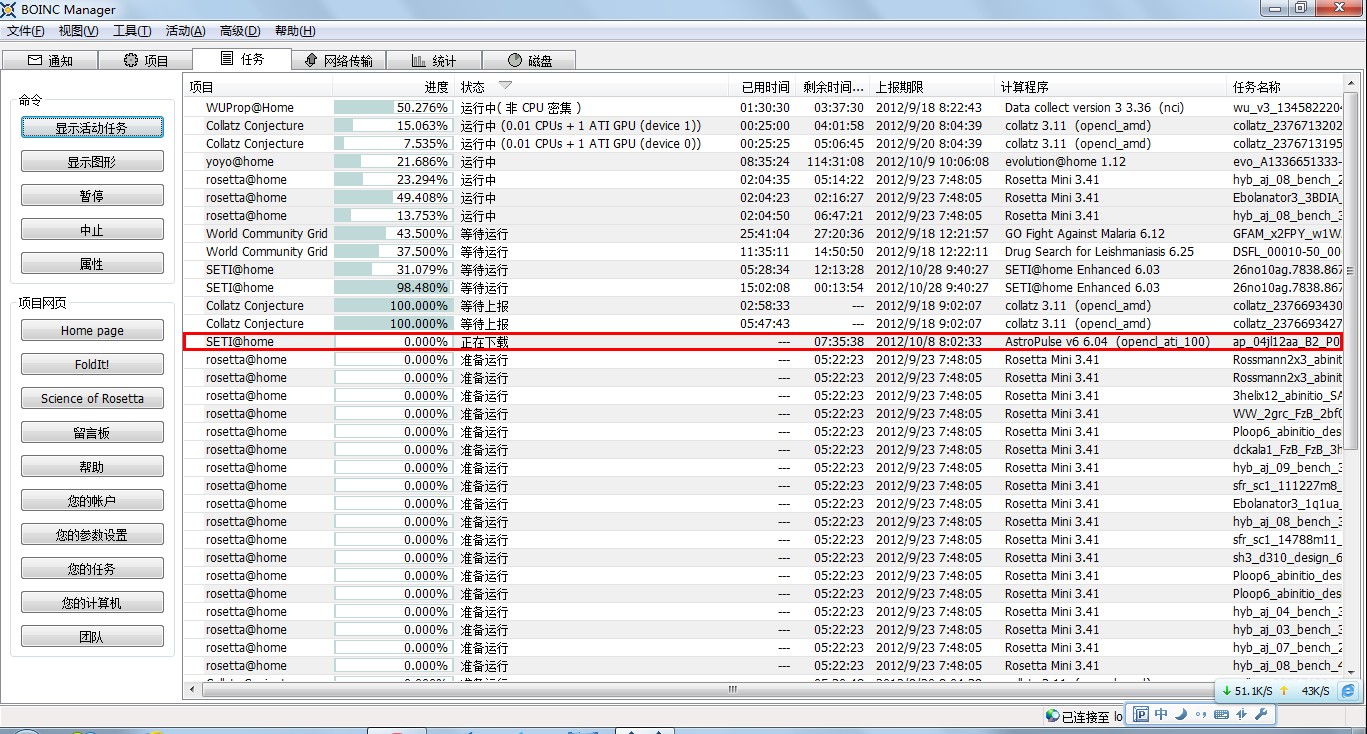Click the FoldIt! button

92,365
